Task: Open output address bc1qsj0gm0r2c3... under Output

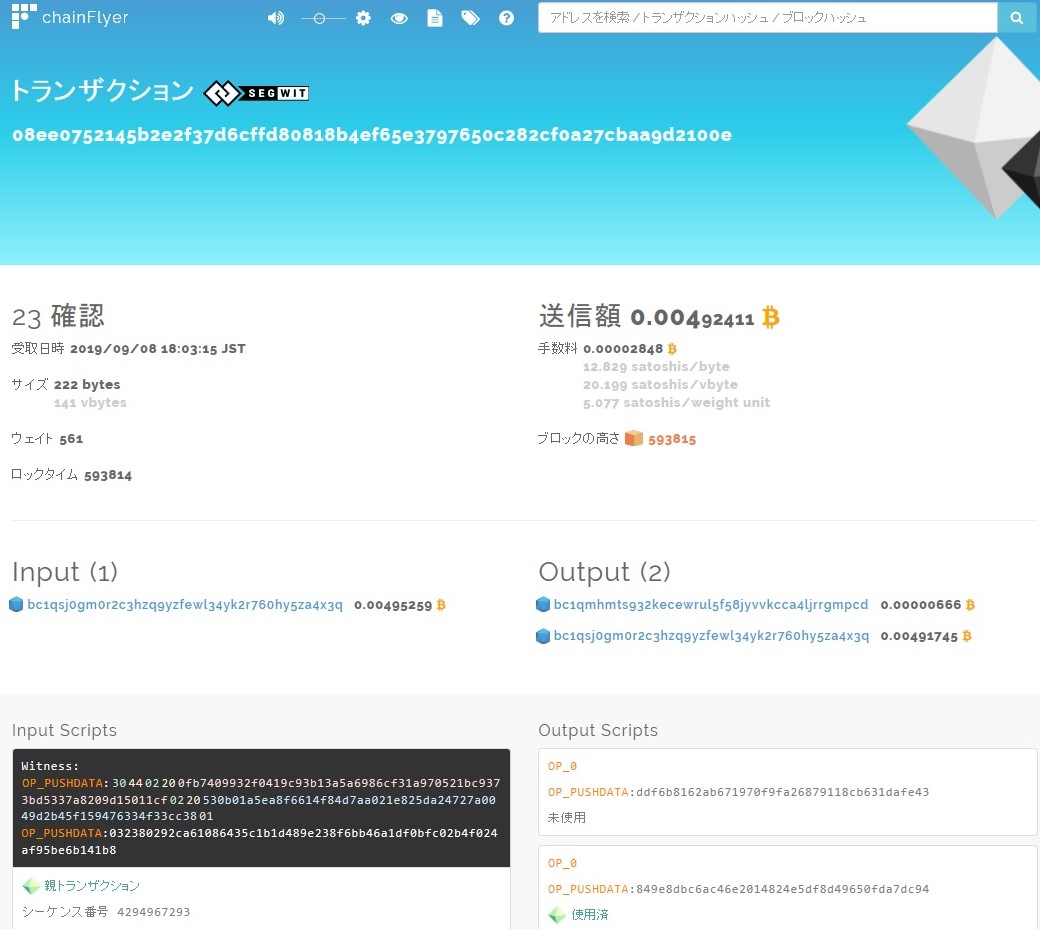Action: click(711, 635)
